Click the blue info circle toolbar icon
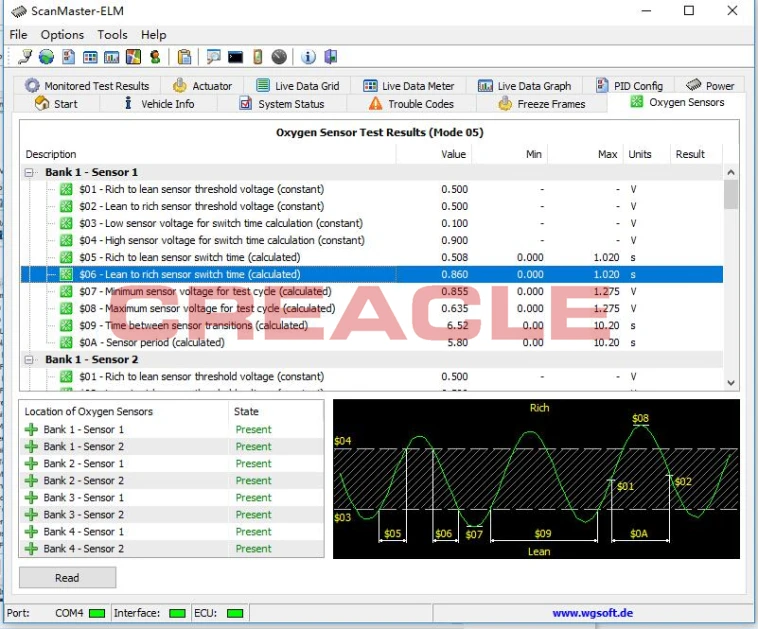 click(308, 57)
